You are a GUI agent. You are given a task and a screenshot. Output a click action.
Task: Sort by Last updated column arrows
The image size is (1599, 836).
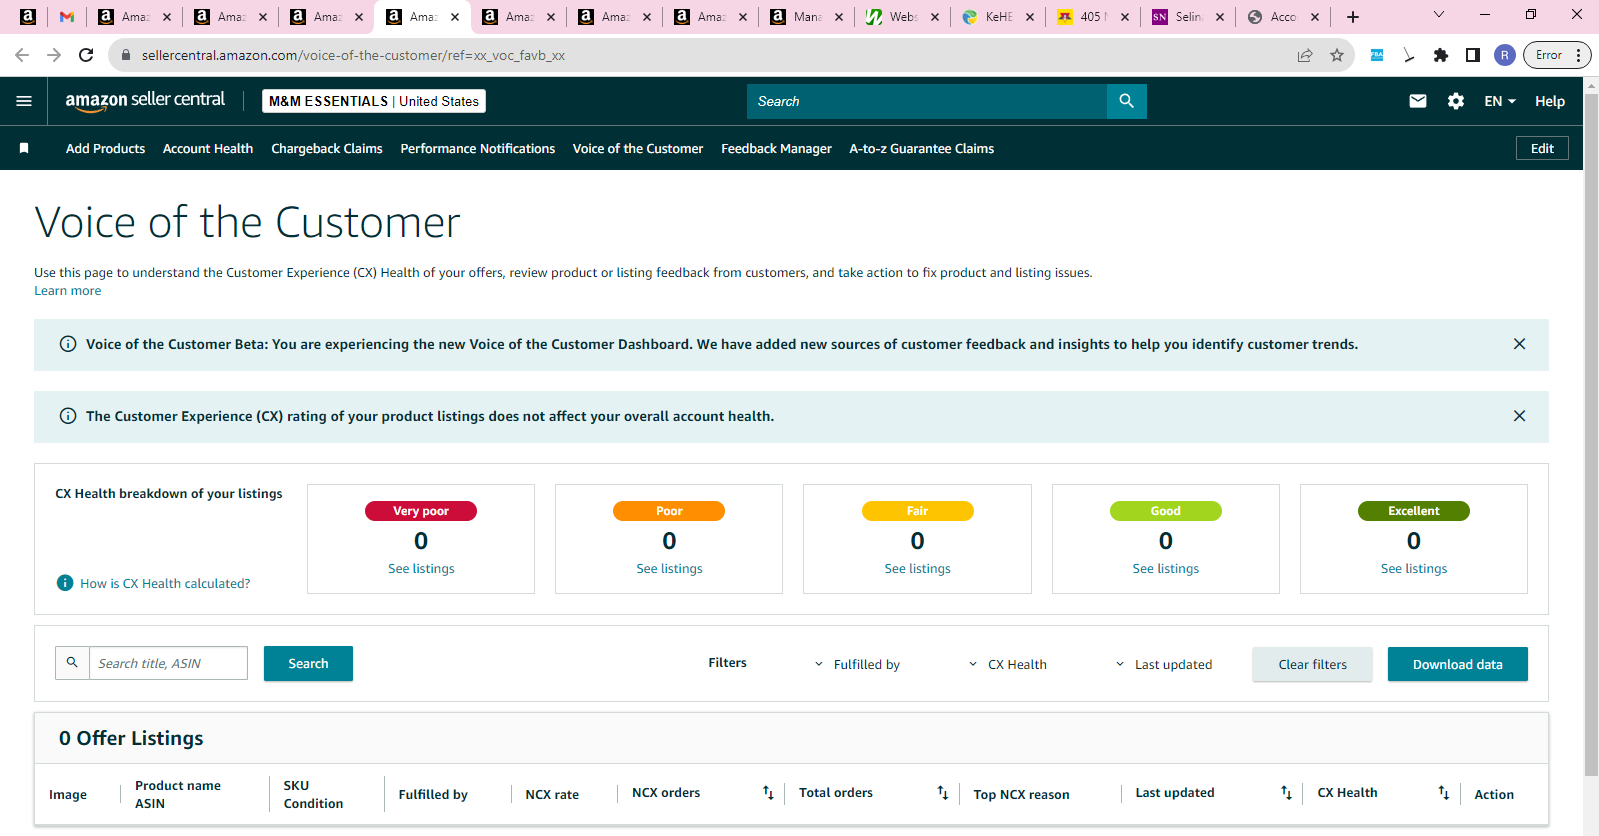click(x=1286, y=793)
